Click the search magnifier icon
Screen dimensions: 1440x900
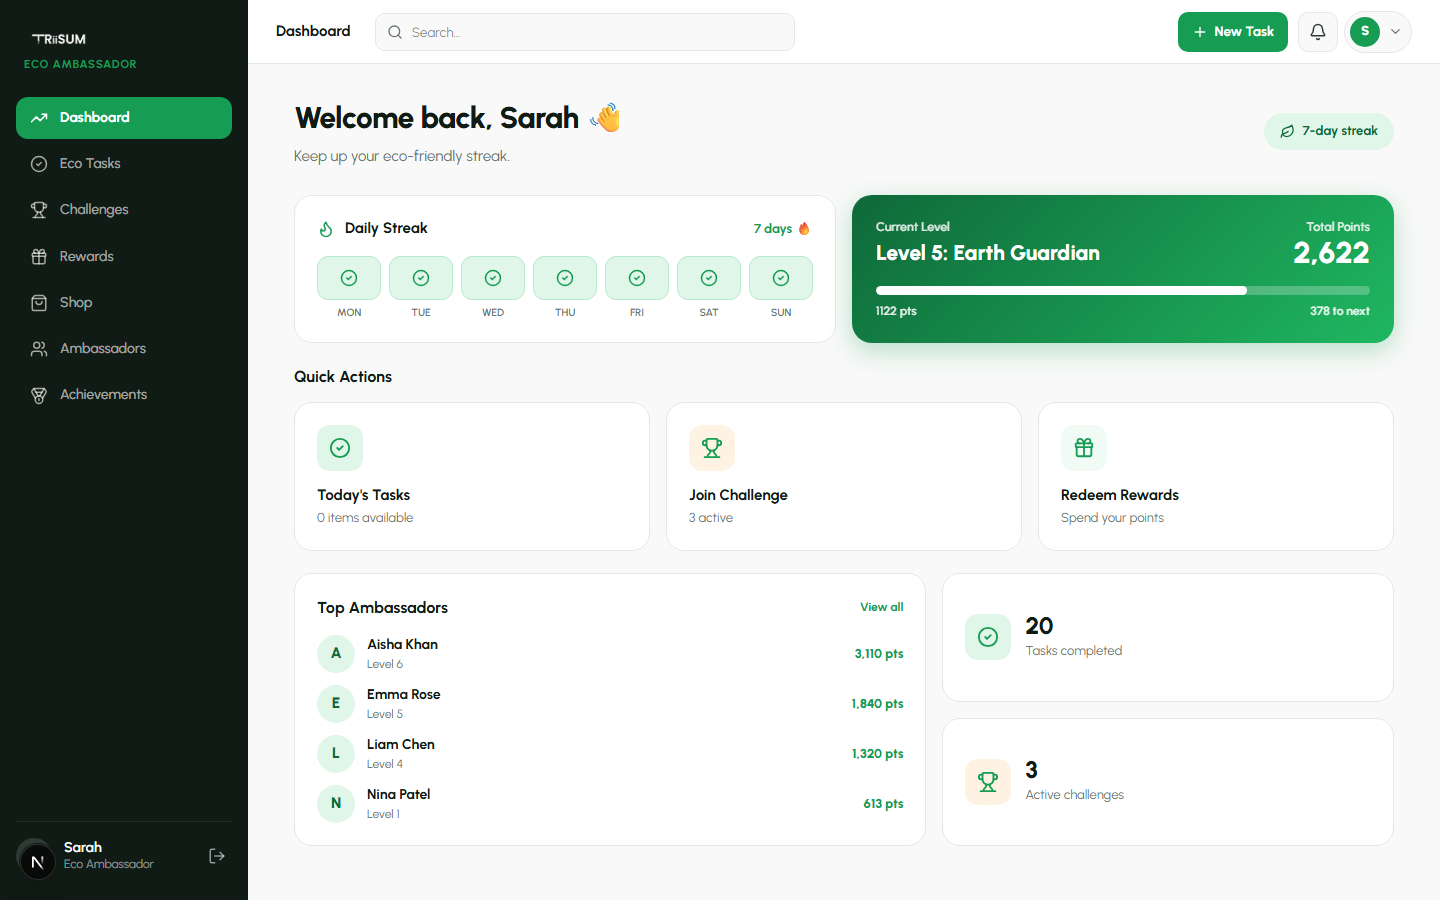pos(395,32)
